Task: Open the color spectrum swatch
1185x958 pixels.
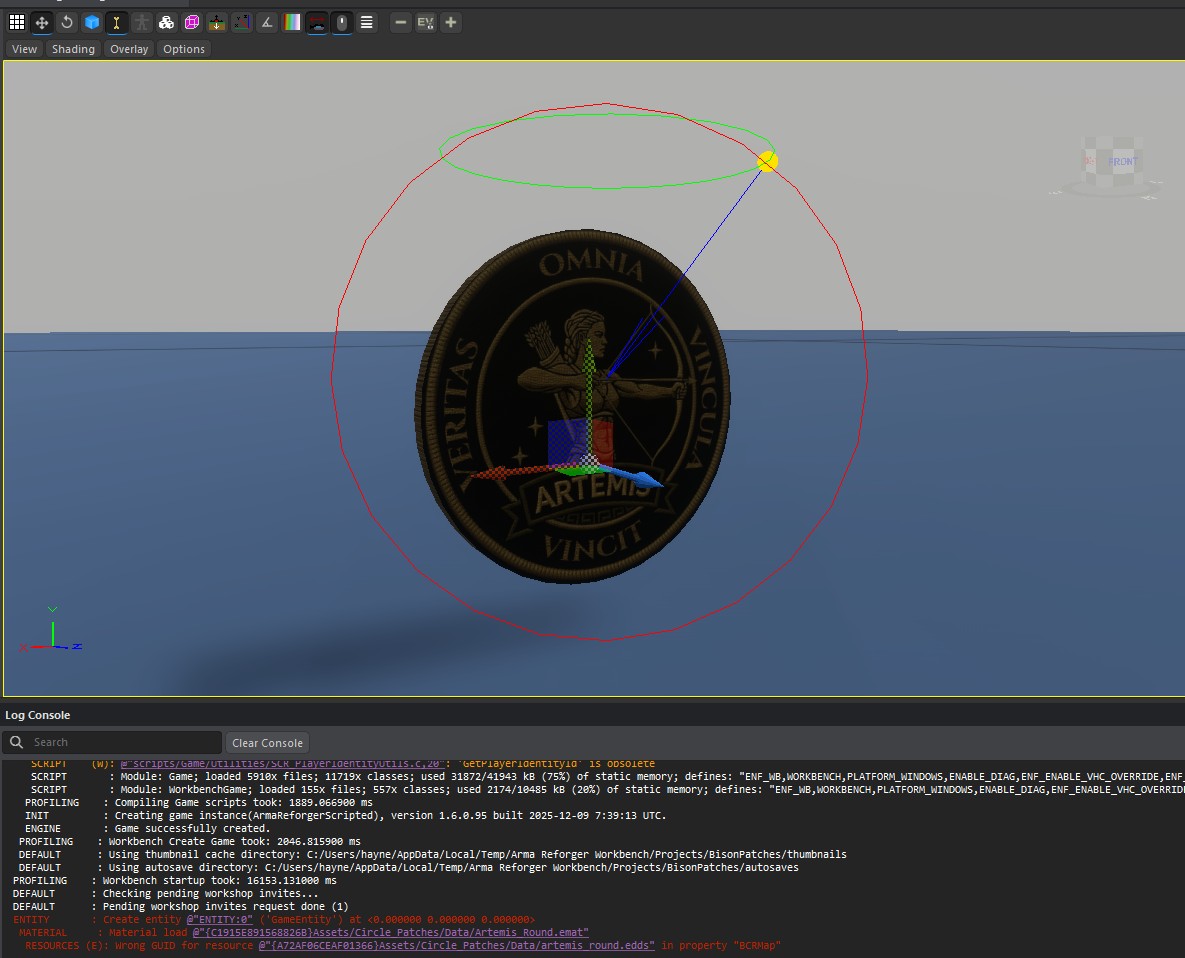Action: pyautogui.click(x=292, y=22)
